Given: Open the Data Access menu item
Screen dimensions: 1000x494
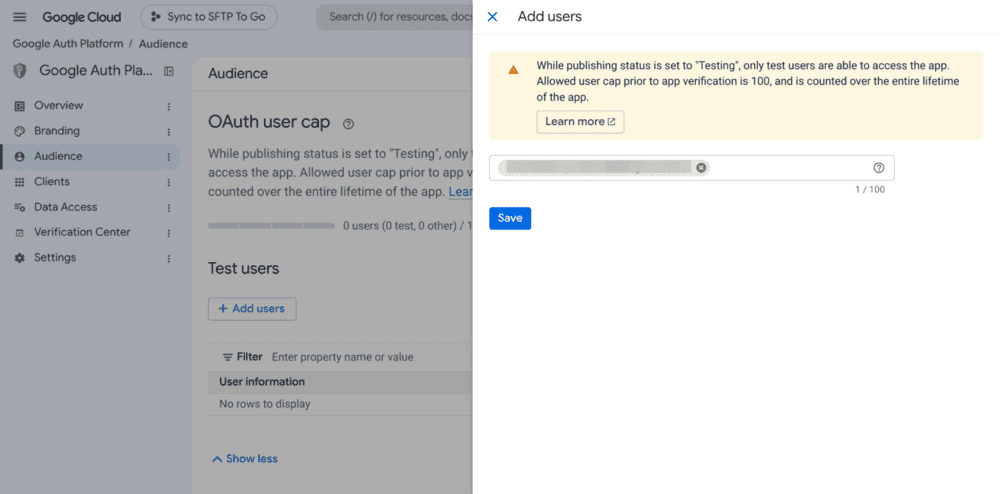Looking at the screenshot, I should pyautogui.click(x=66, y=207).
